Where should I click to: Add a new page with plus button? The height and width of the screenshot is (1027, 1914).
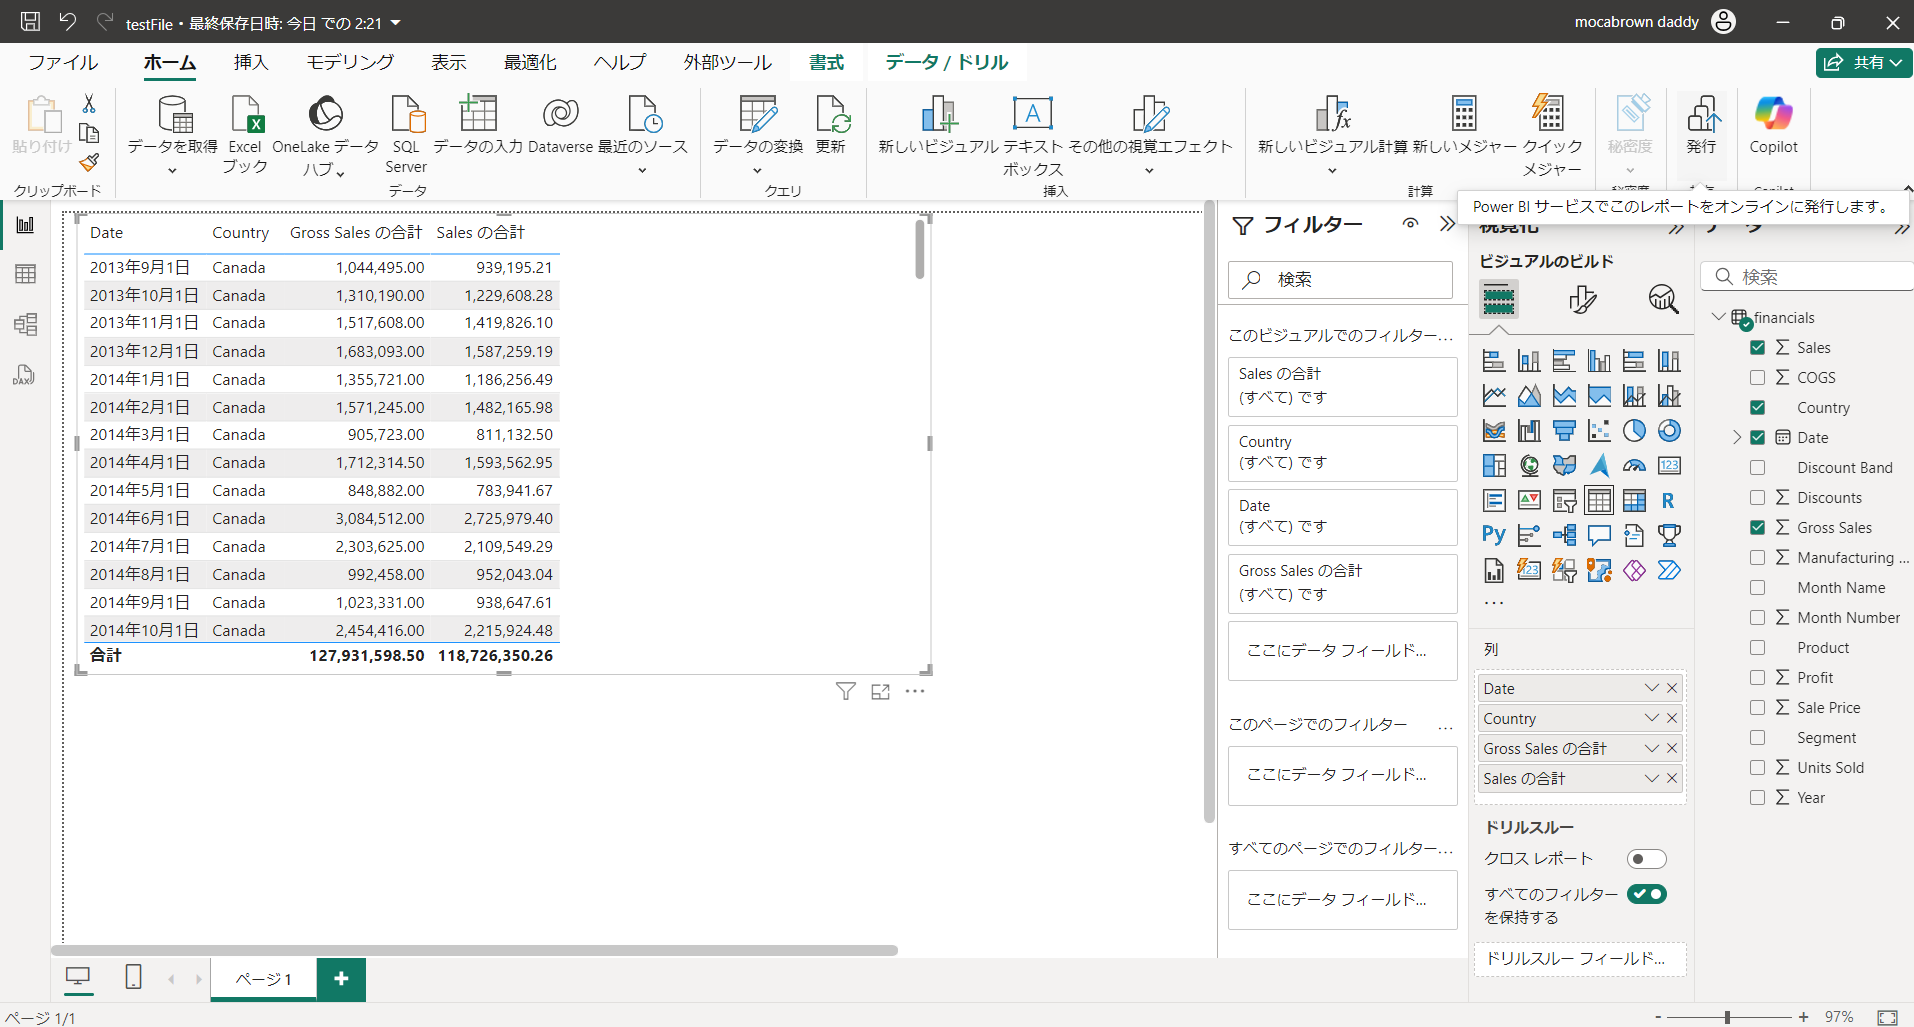[x=341, y=979]
